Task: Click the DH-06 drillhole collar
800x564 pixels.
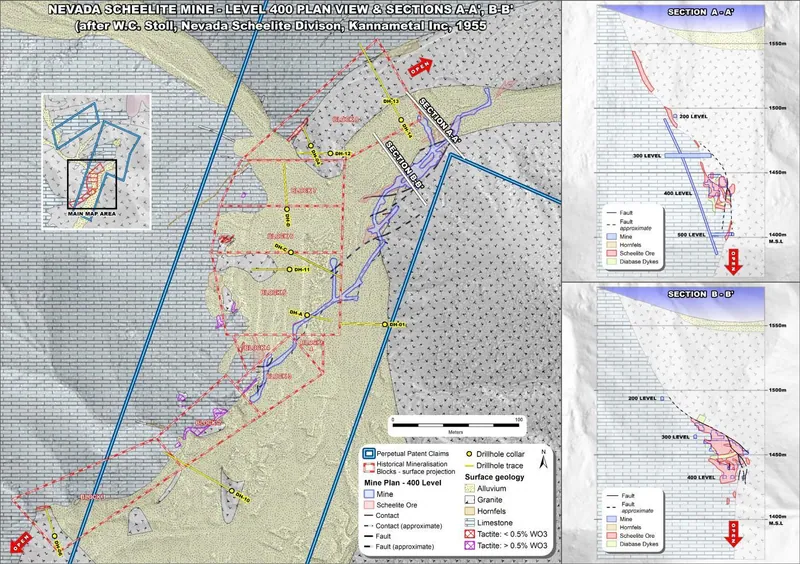Action: pos(54,536)
